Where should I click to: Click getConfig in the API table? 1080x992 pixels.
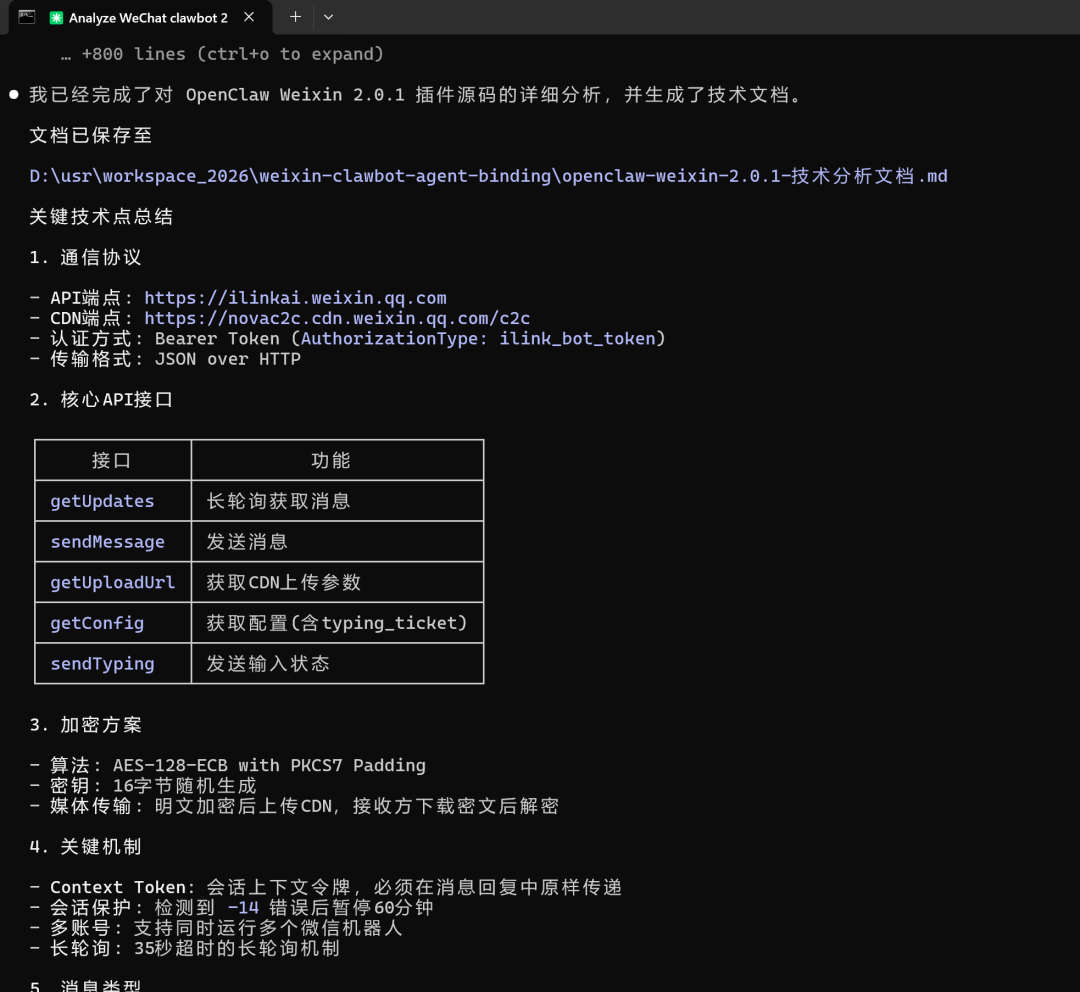[x=97, y=623]
